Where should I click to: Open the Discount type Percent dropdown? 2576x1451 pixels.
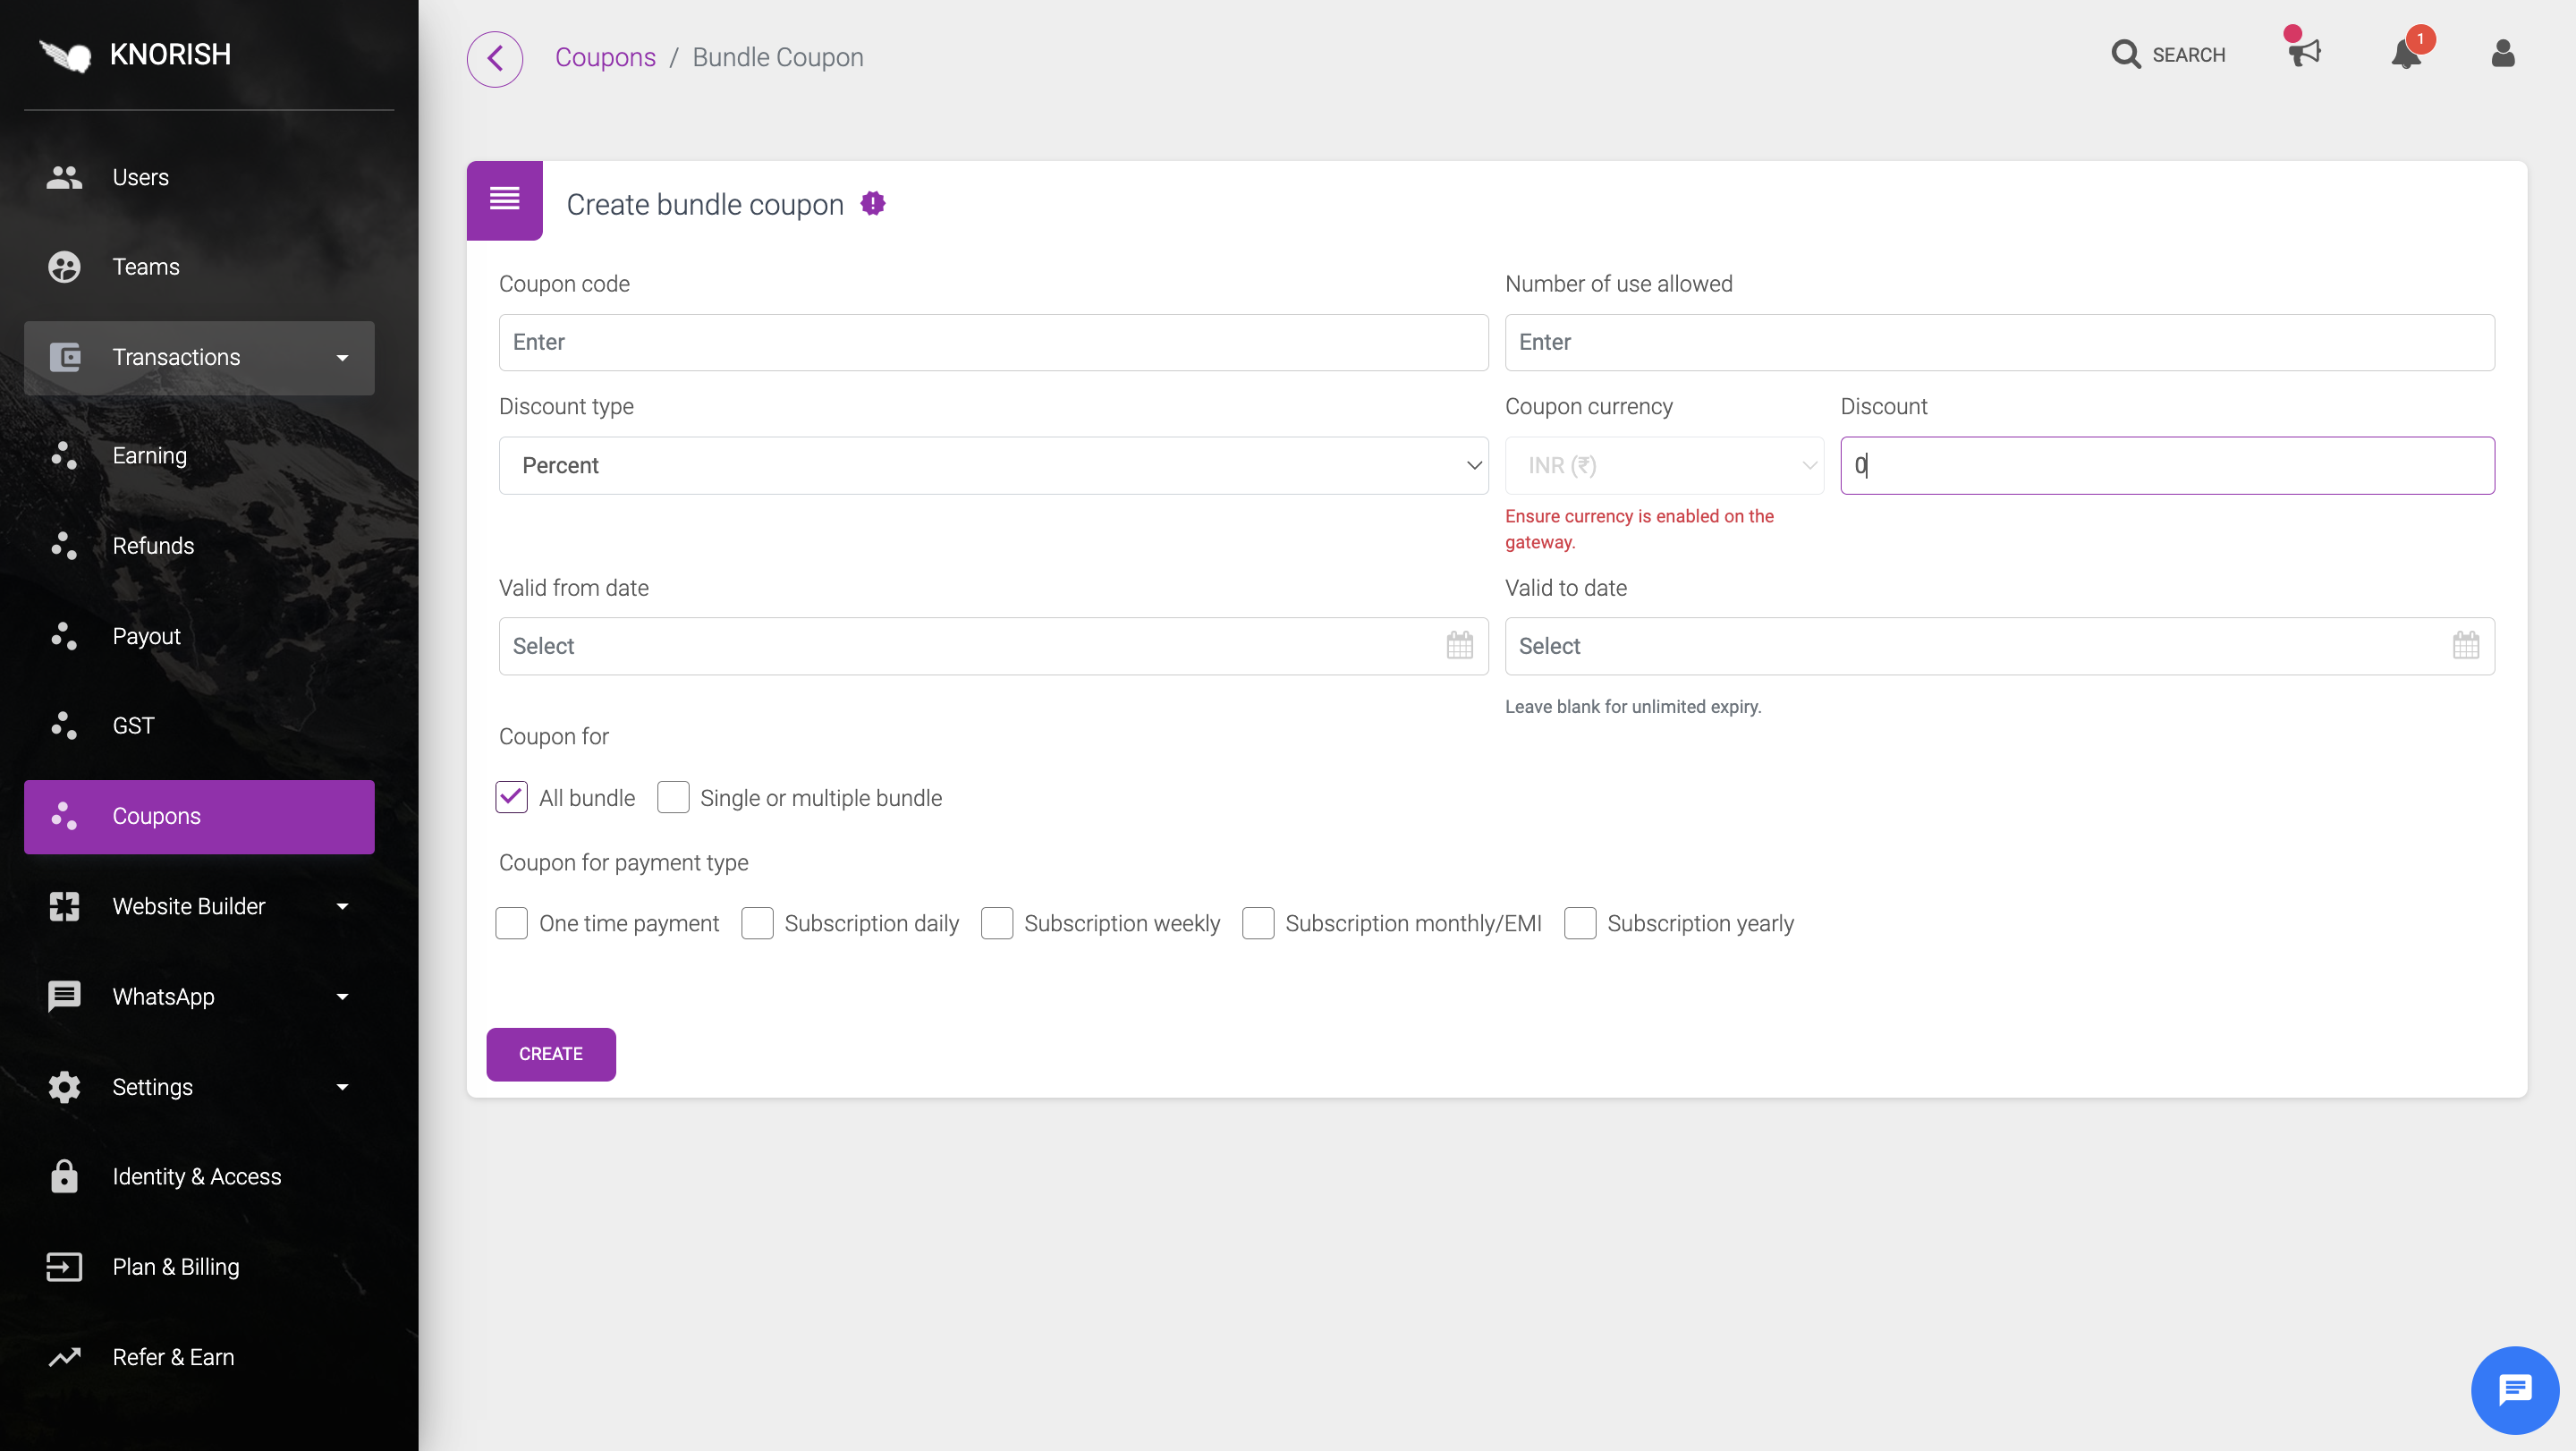[993, 465]
